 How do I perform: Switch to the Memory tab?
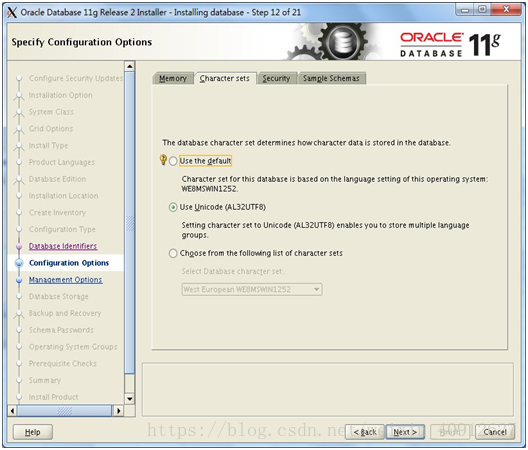coord(173,78)
